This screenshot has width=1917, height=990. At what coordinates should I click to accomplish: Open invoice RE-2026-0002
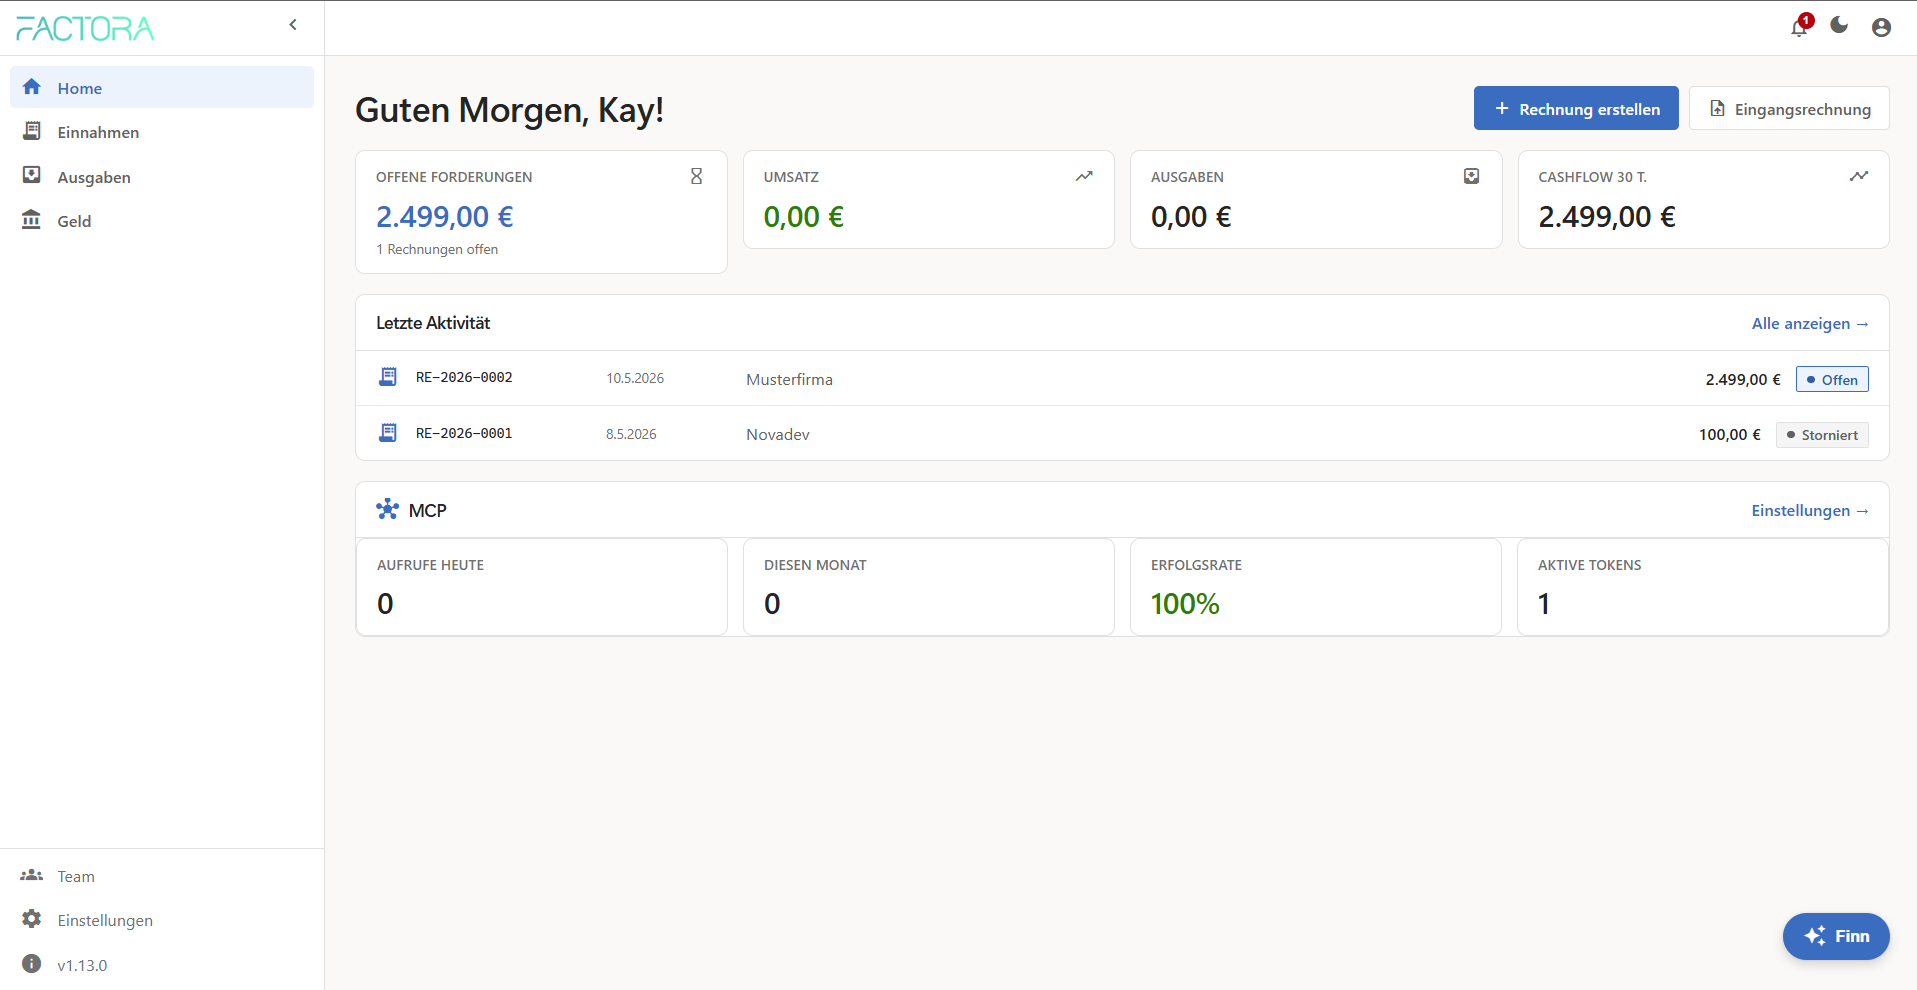click(x=464, y=378)
